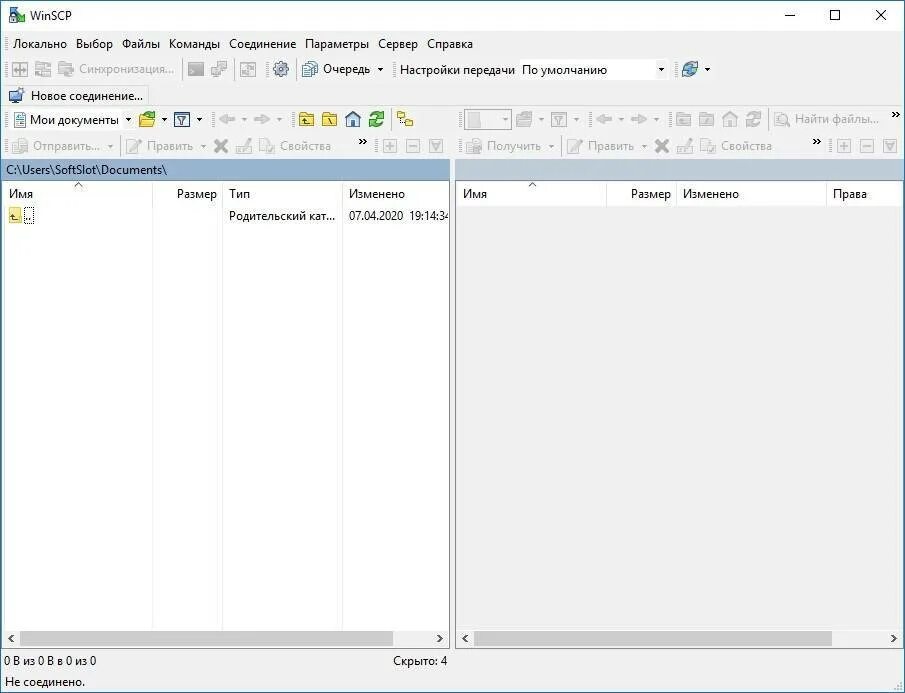Click the PuTTY open icon next to console

click(x=219, y=69)
